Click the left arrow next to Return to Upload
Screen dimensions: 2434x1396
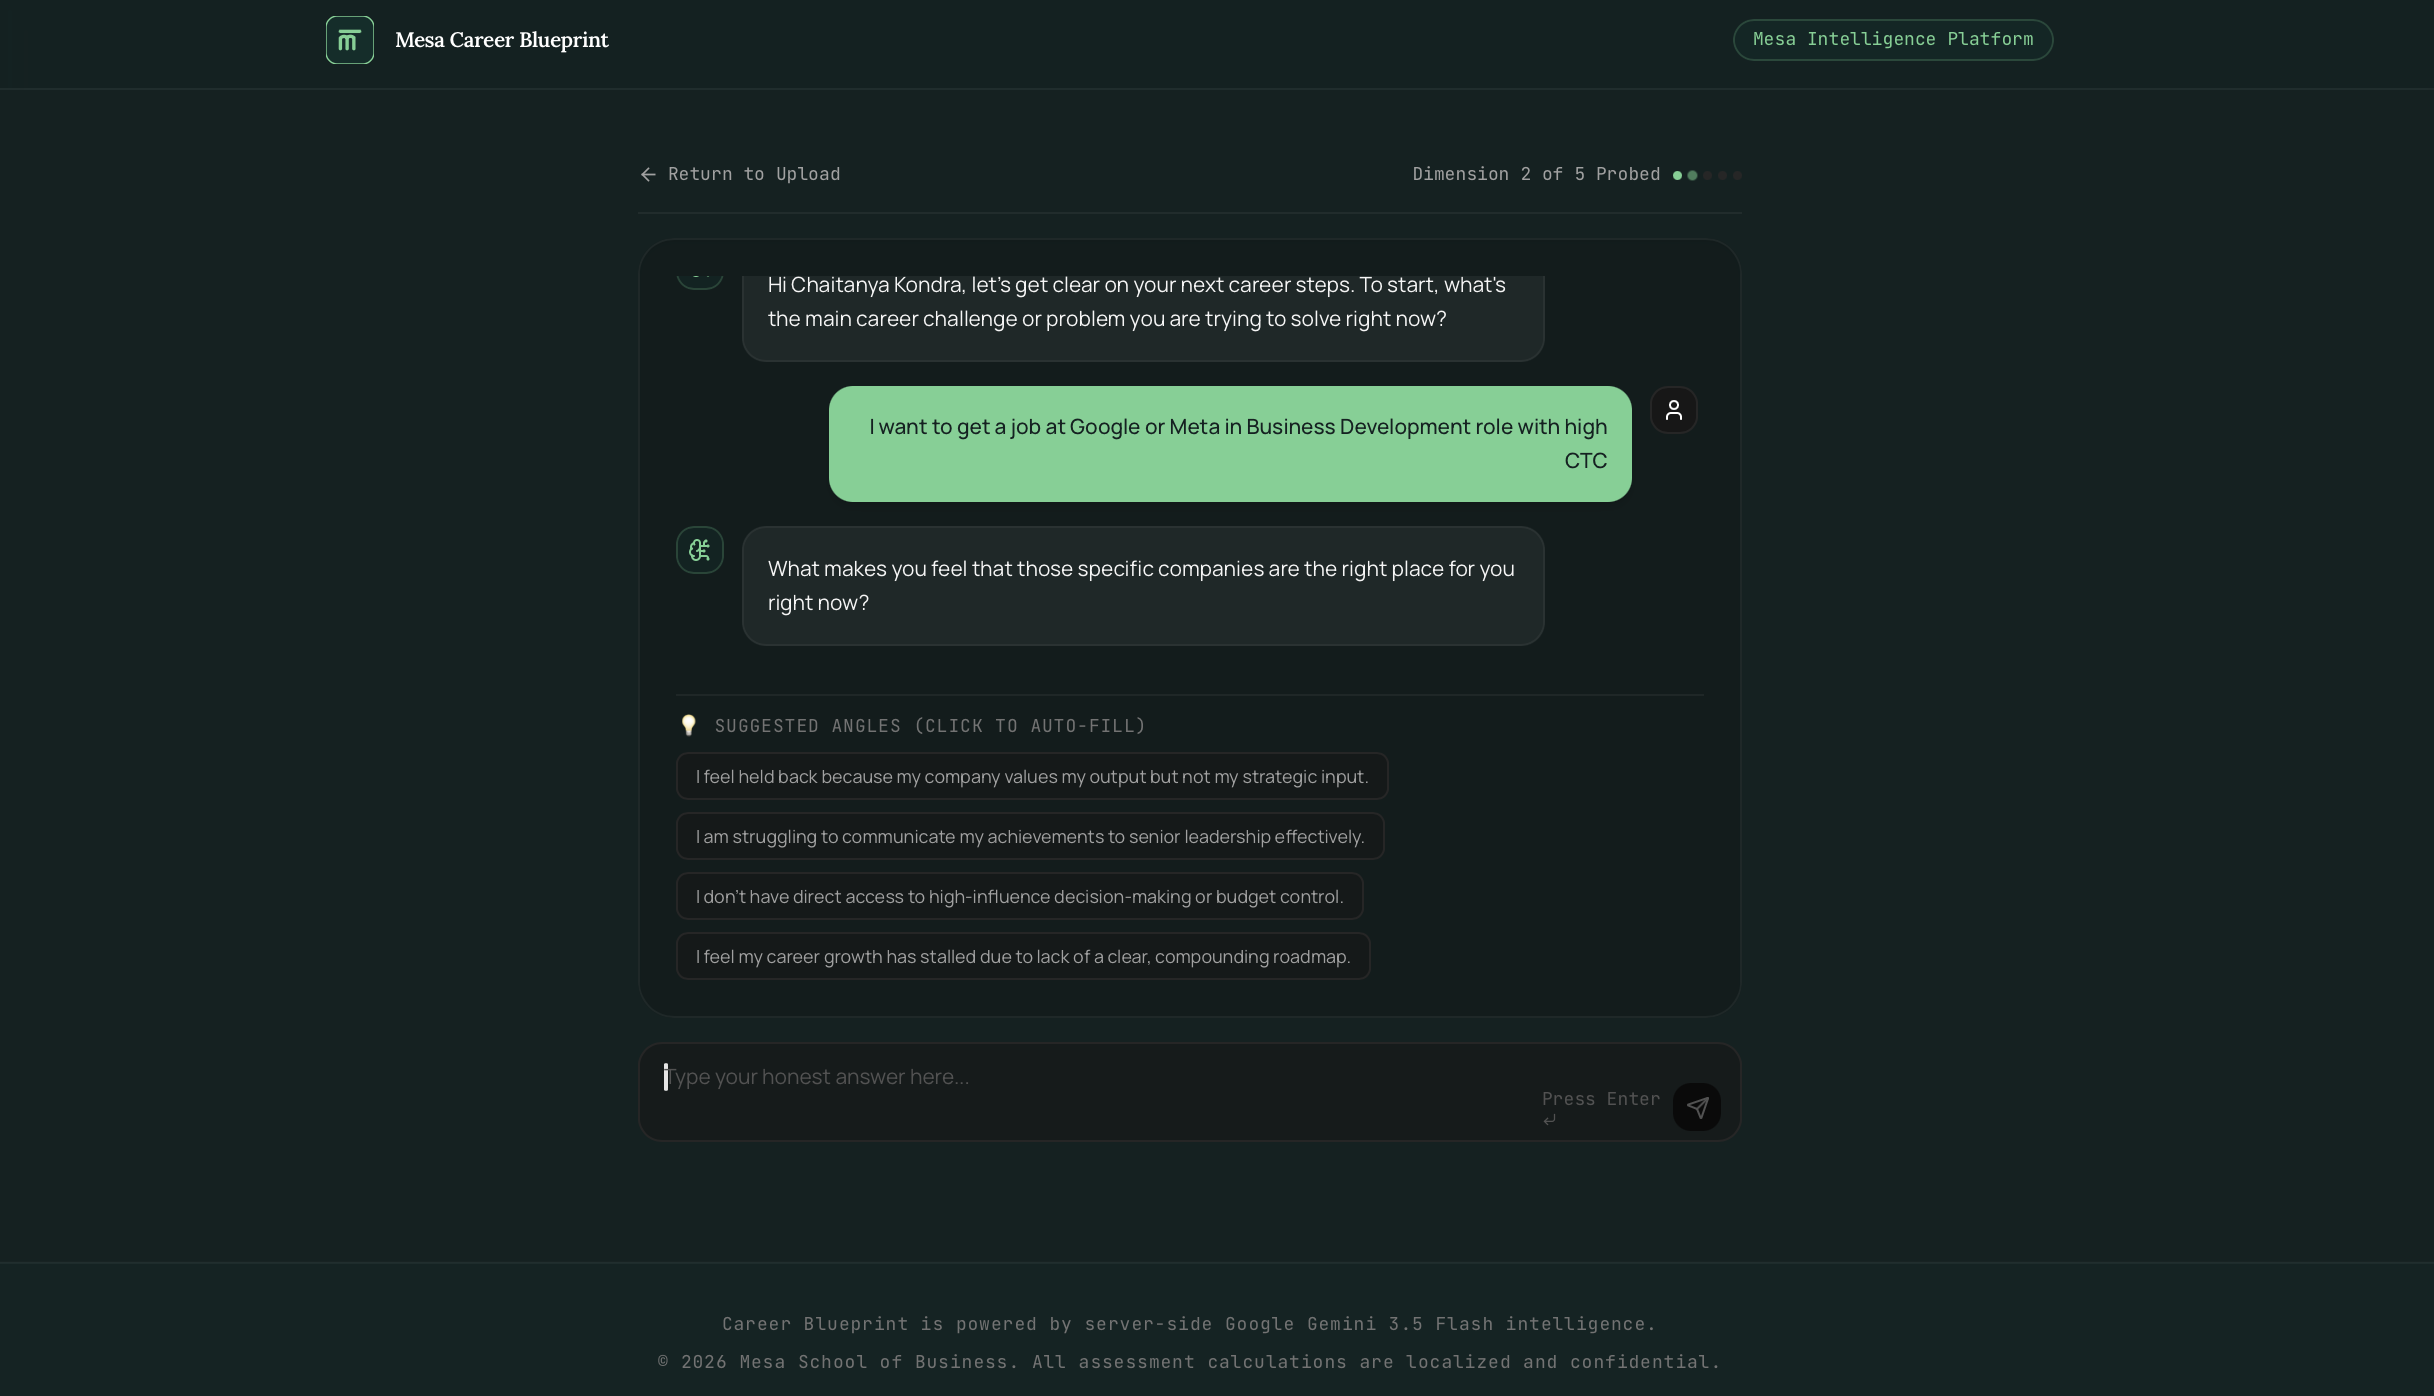(648, 175)
